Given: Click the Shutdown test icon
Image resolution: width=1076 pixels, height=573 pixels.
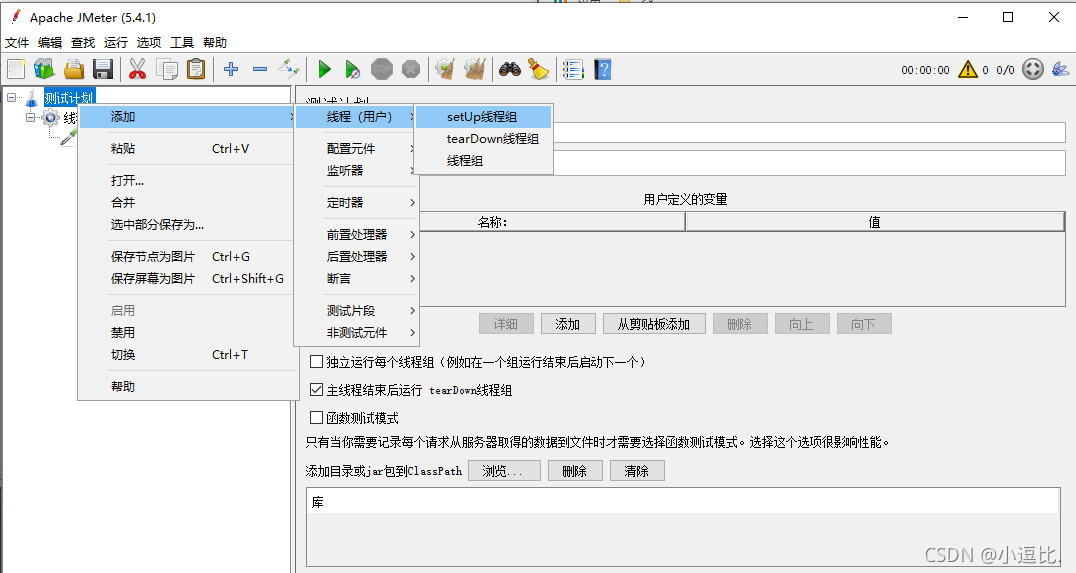Looking at the screenshot, I should pyautogui.click(x=411, y=69).
